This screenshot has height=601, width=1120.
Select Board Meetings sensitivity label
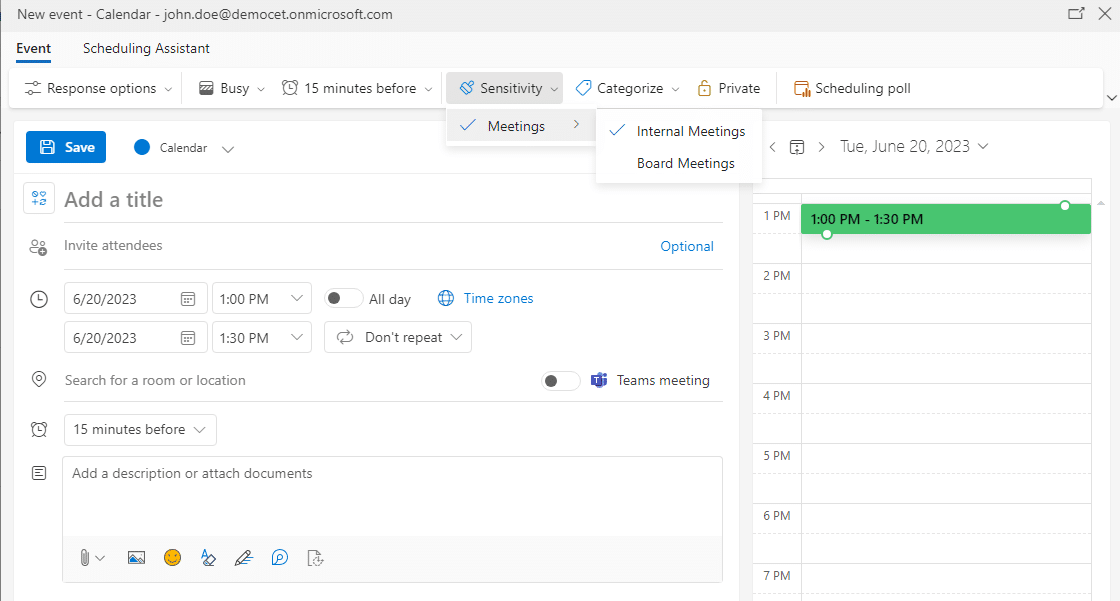pyautogui.click(x=685, y=163)
